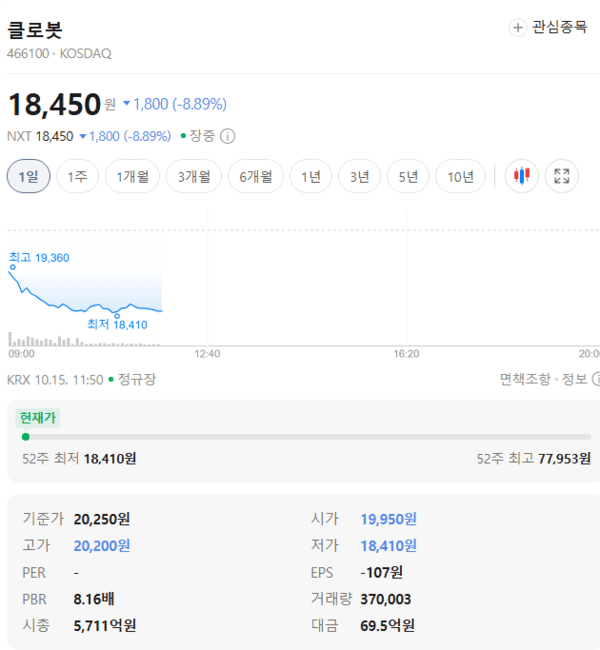Select the 1주 period tab

coord(78,176)
